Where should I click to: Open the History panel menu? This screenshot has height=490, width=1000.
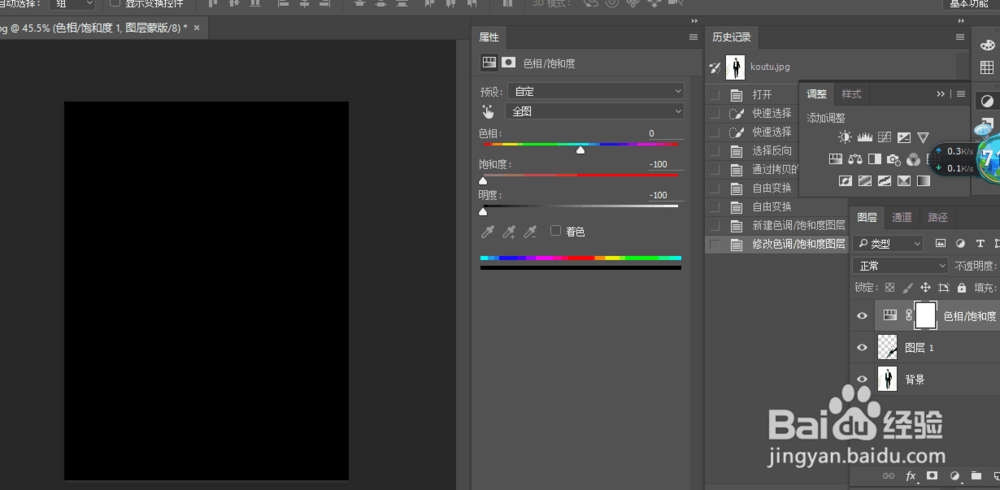(960, 37)
